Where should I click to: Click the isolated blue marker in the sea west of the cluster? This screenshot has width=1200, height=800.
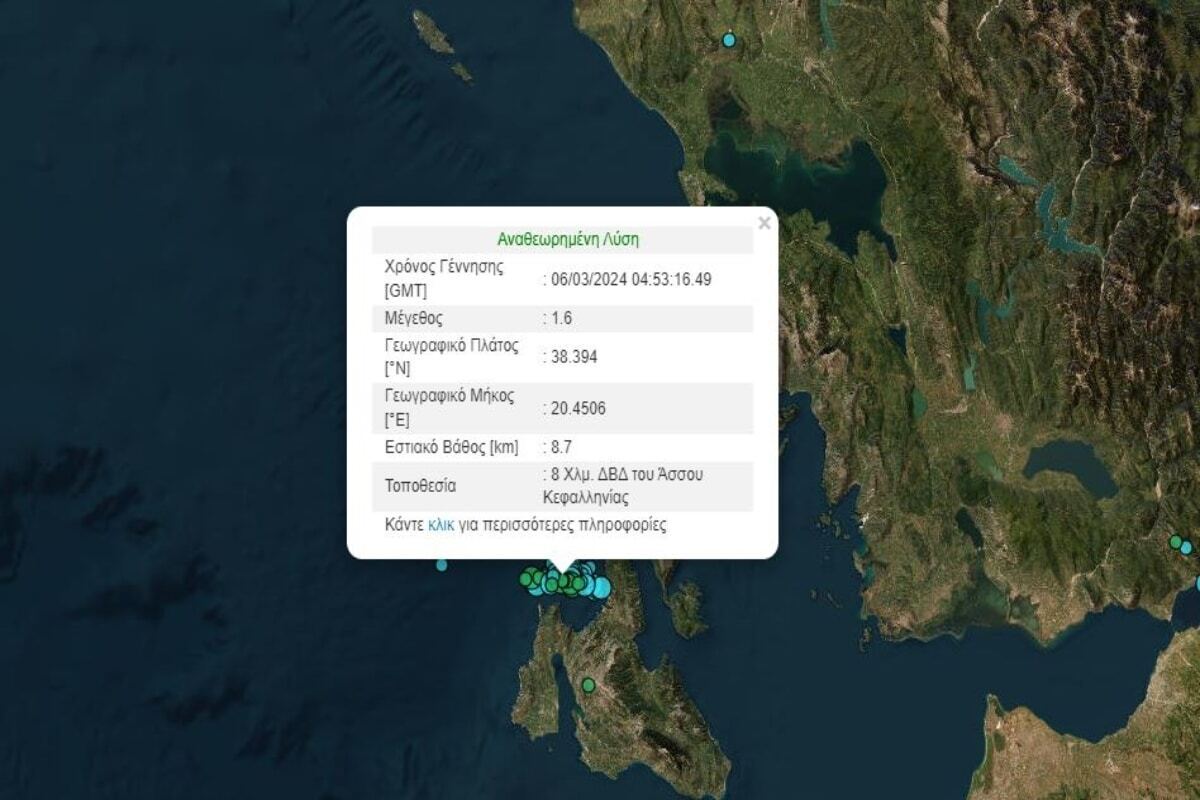coord(441,565)
